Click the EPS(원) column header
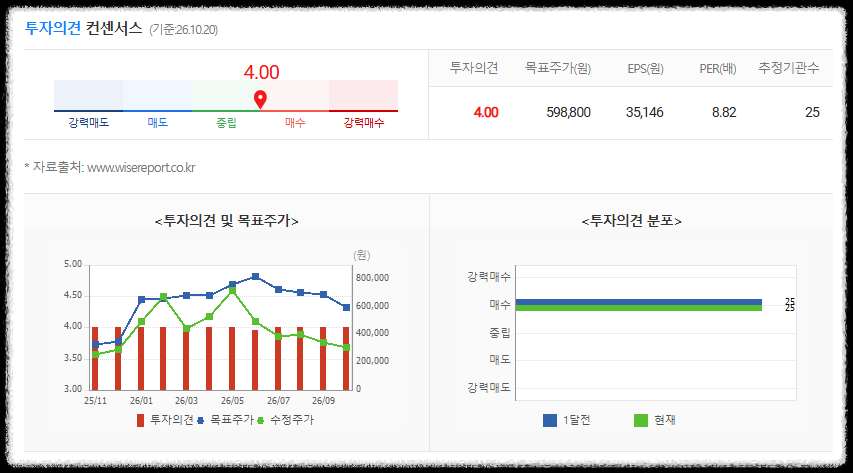 click(645, 68)
